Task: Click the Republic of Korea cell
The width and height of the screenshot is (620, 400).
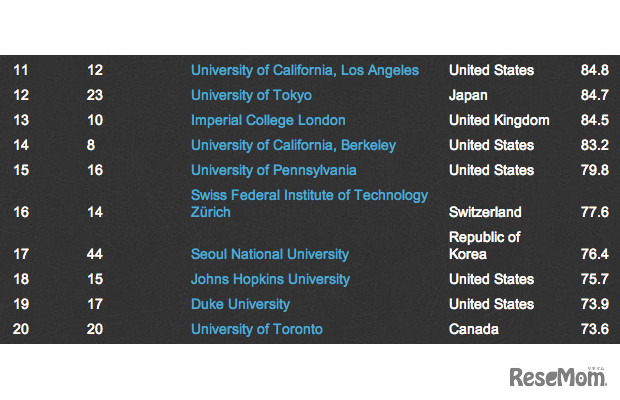Action: click(485, 246)
